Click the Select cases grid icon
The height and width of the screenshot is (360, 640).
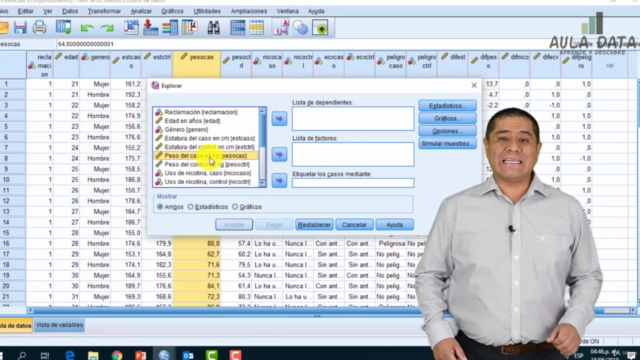tap(257, 28)
